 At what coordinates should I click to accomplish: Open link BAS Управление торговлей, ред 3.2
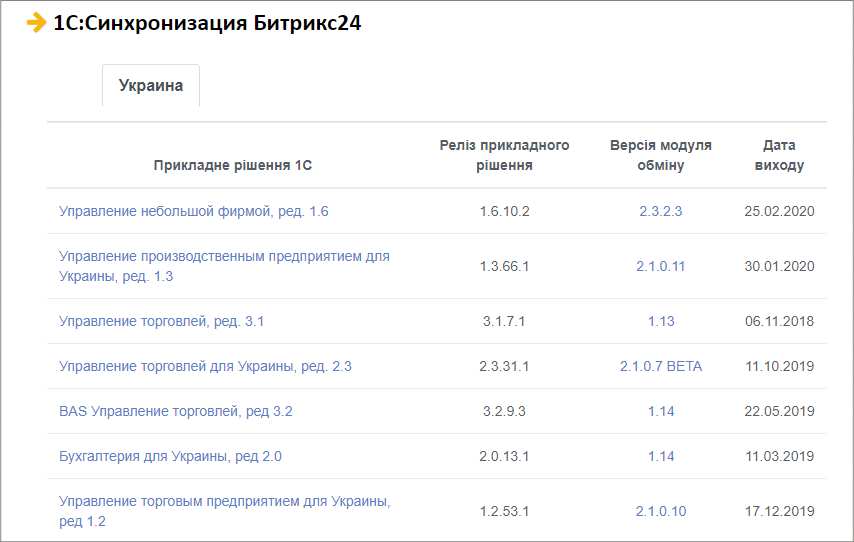175,411
